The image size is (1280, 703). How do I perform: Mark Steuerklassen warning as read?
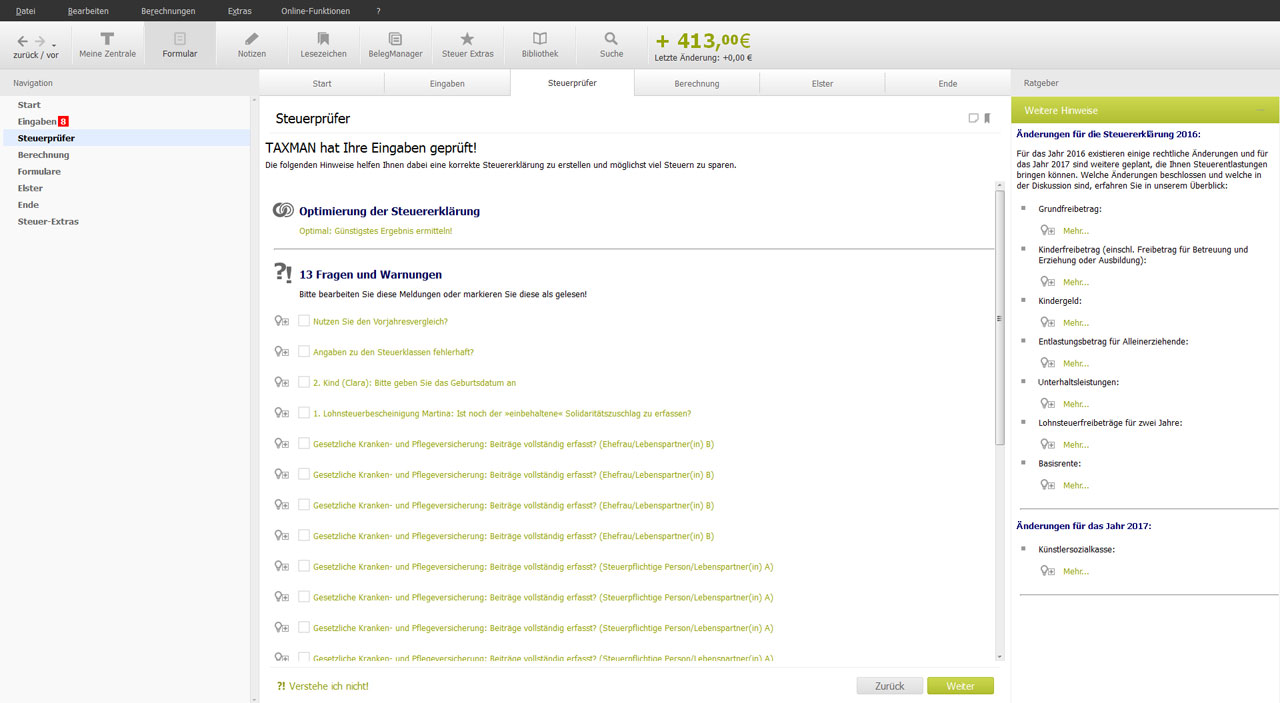tap(304, 352)
